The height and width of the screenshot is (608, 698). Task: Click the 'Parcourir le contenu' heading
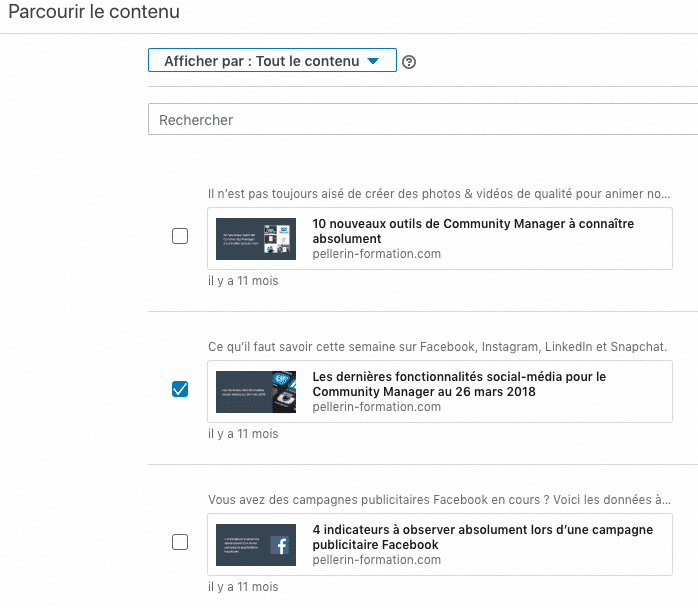pyautogui.click(x=94, y=13)
